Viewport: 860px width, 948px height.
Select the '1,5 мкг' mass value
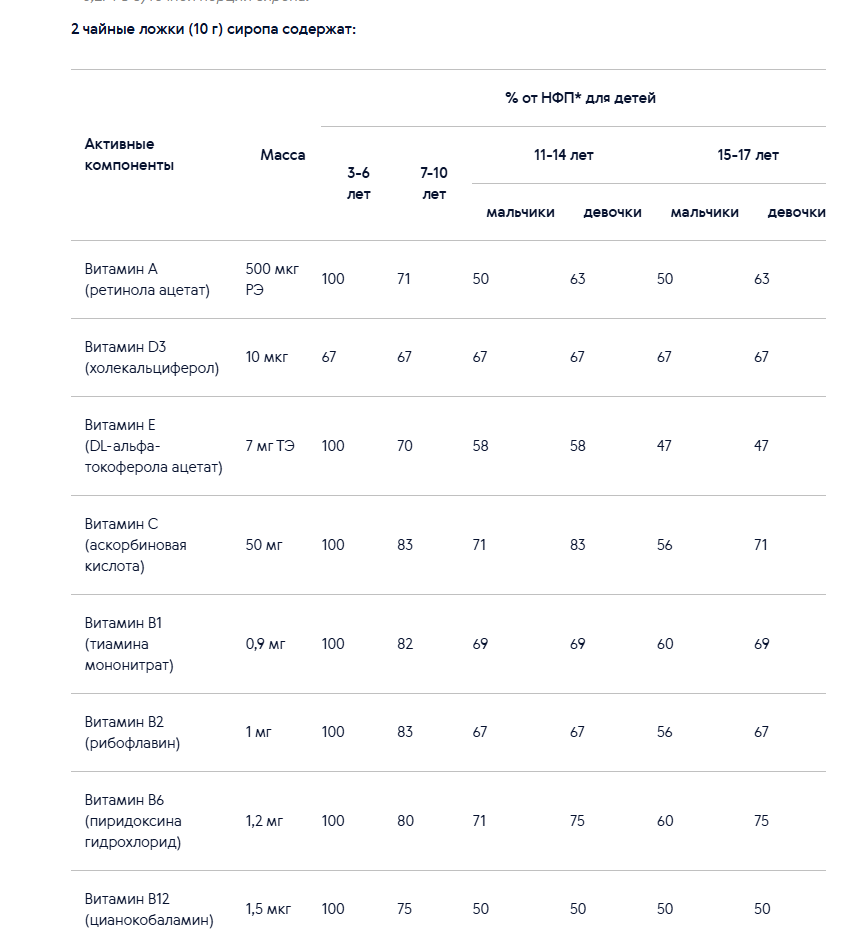point(268,909)
